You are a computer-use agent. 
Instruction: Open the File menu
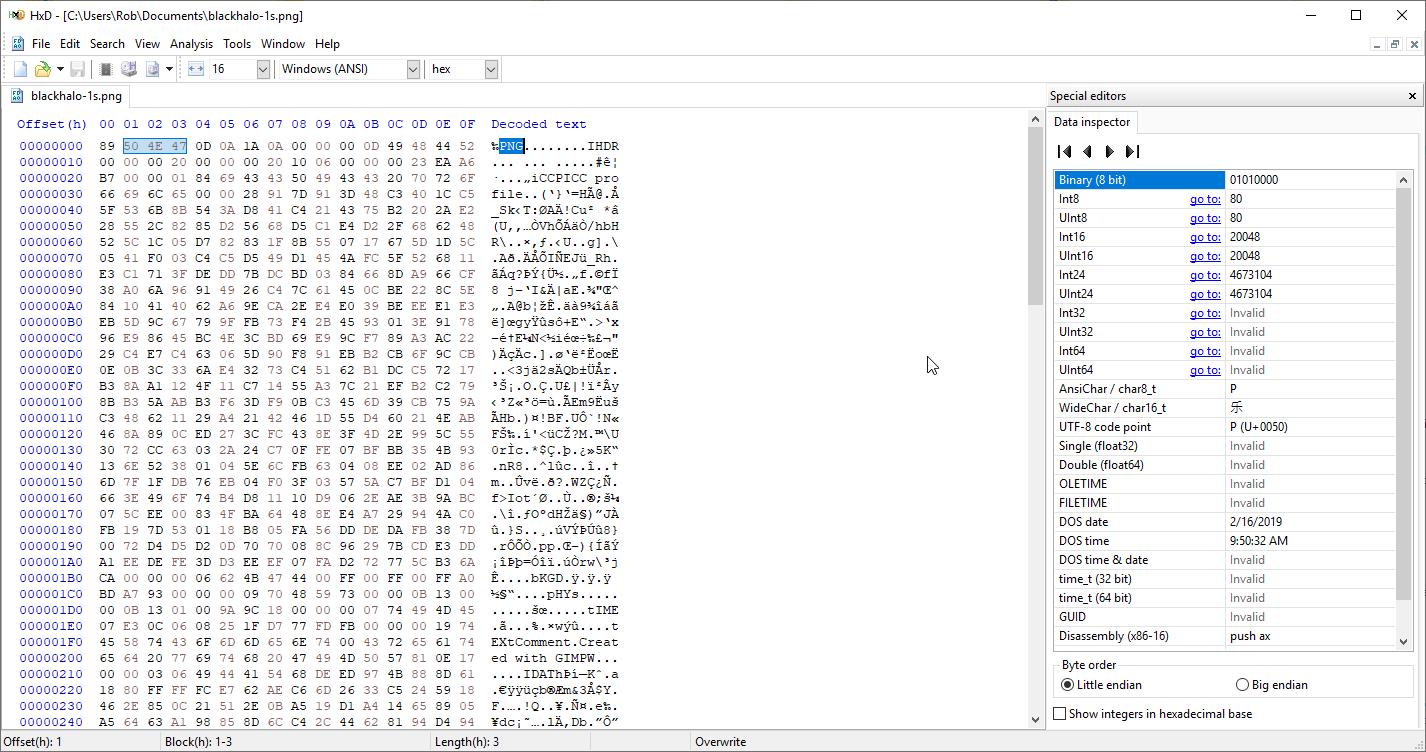click(41, 44)
